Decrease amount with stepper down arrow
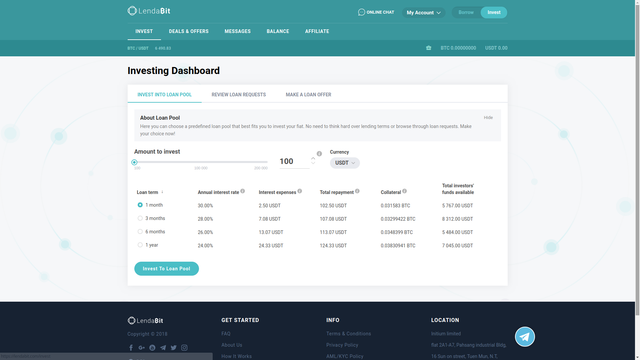Viewport: 640px width, 360px height. tap(313, 163)
